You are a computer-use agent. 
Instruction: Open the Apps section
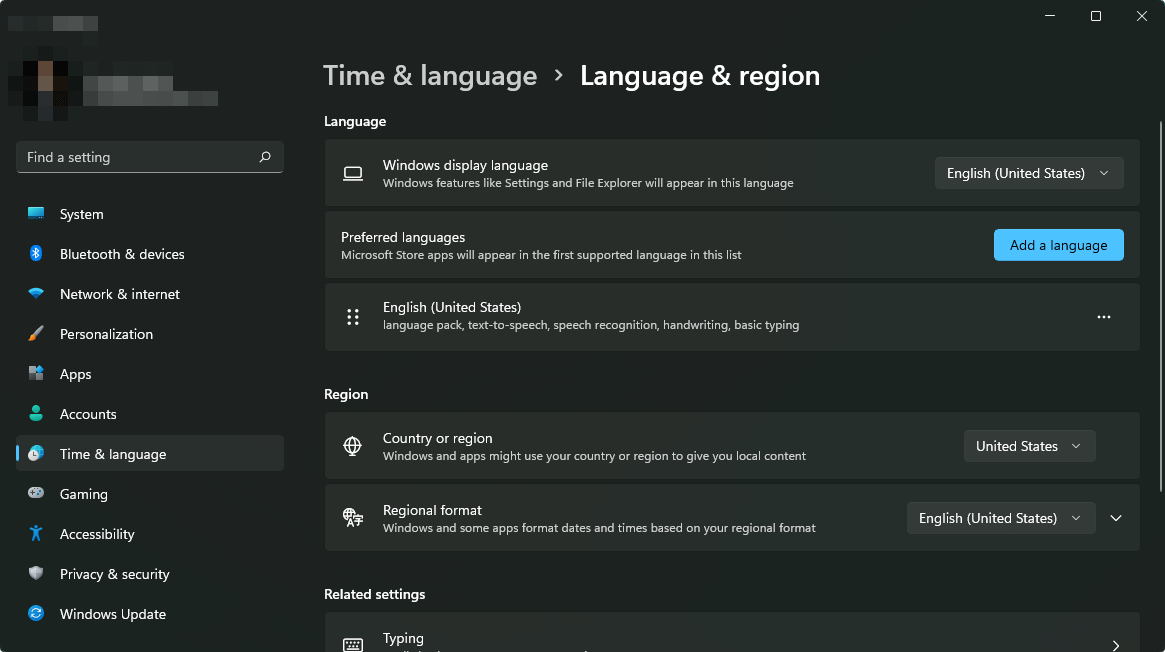click(x=149, y=374)
